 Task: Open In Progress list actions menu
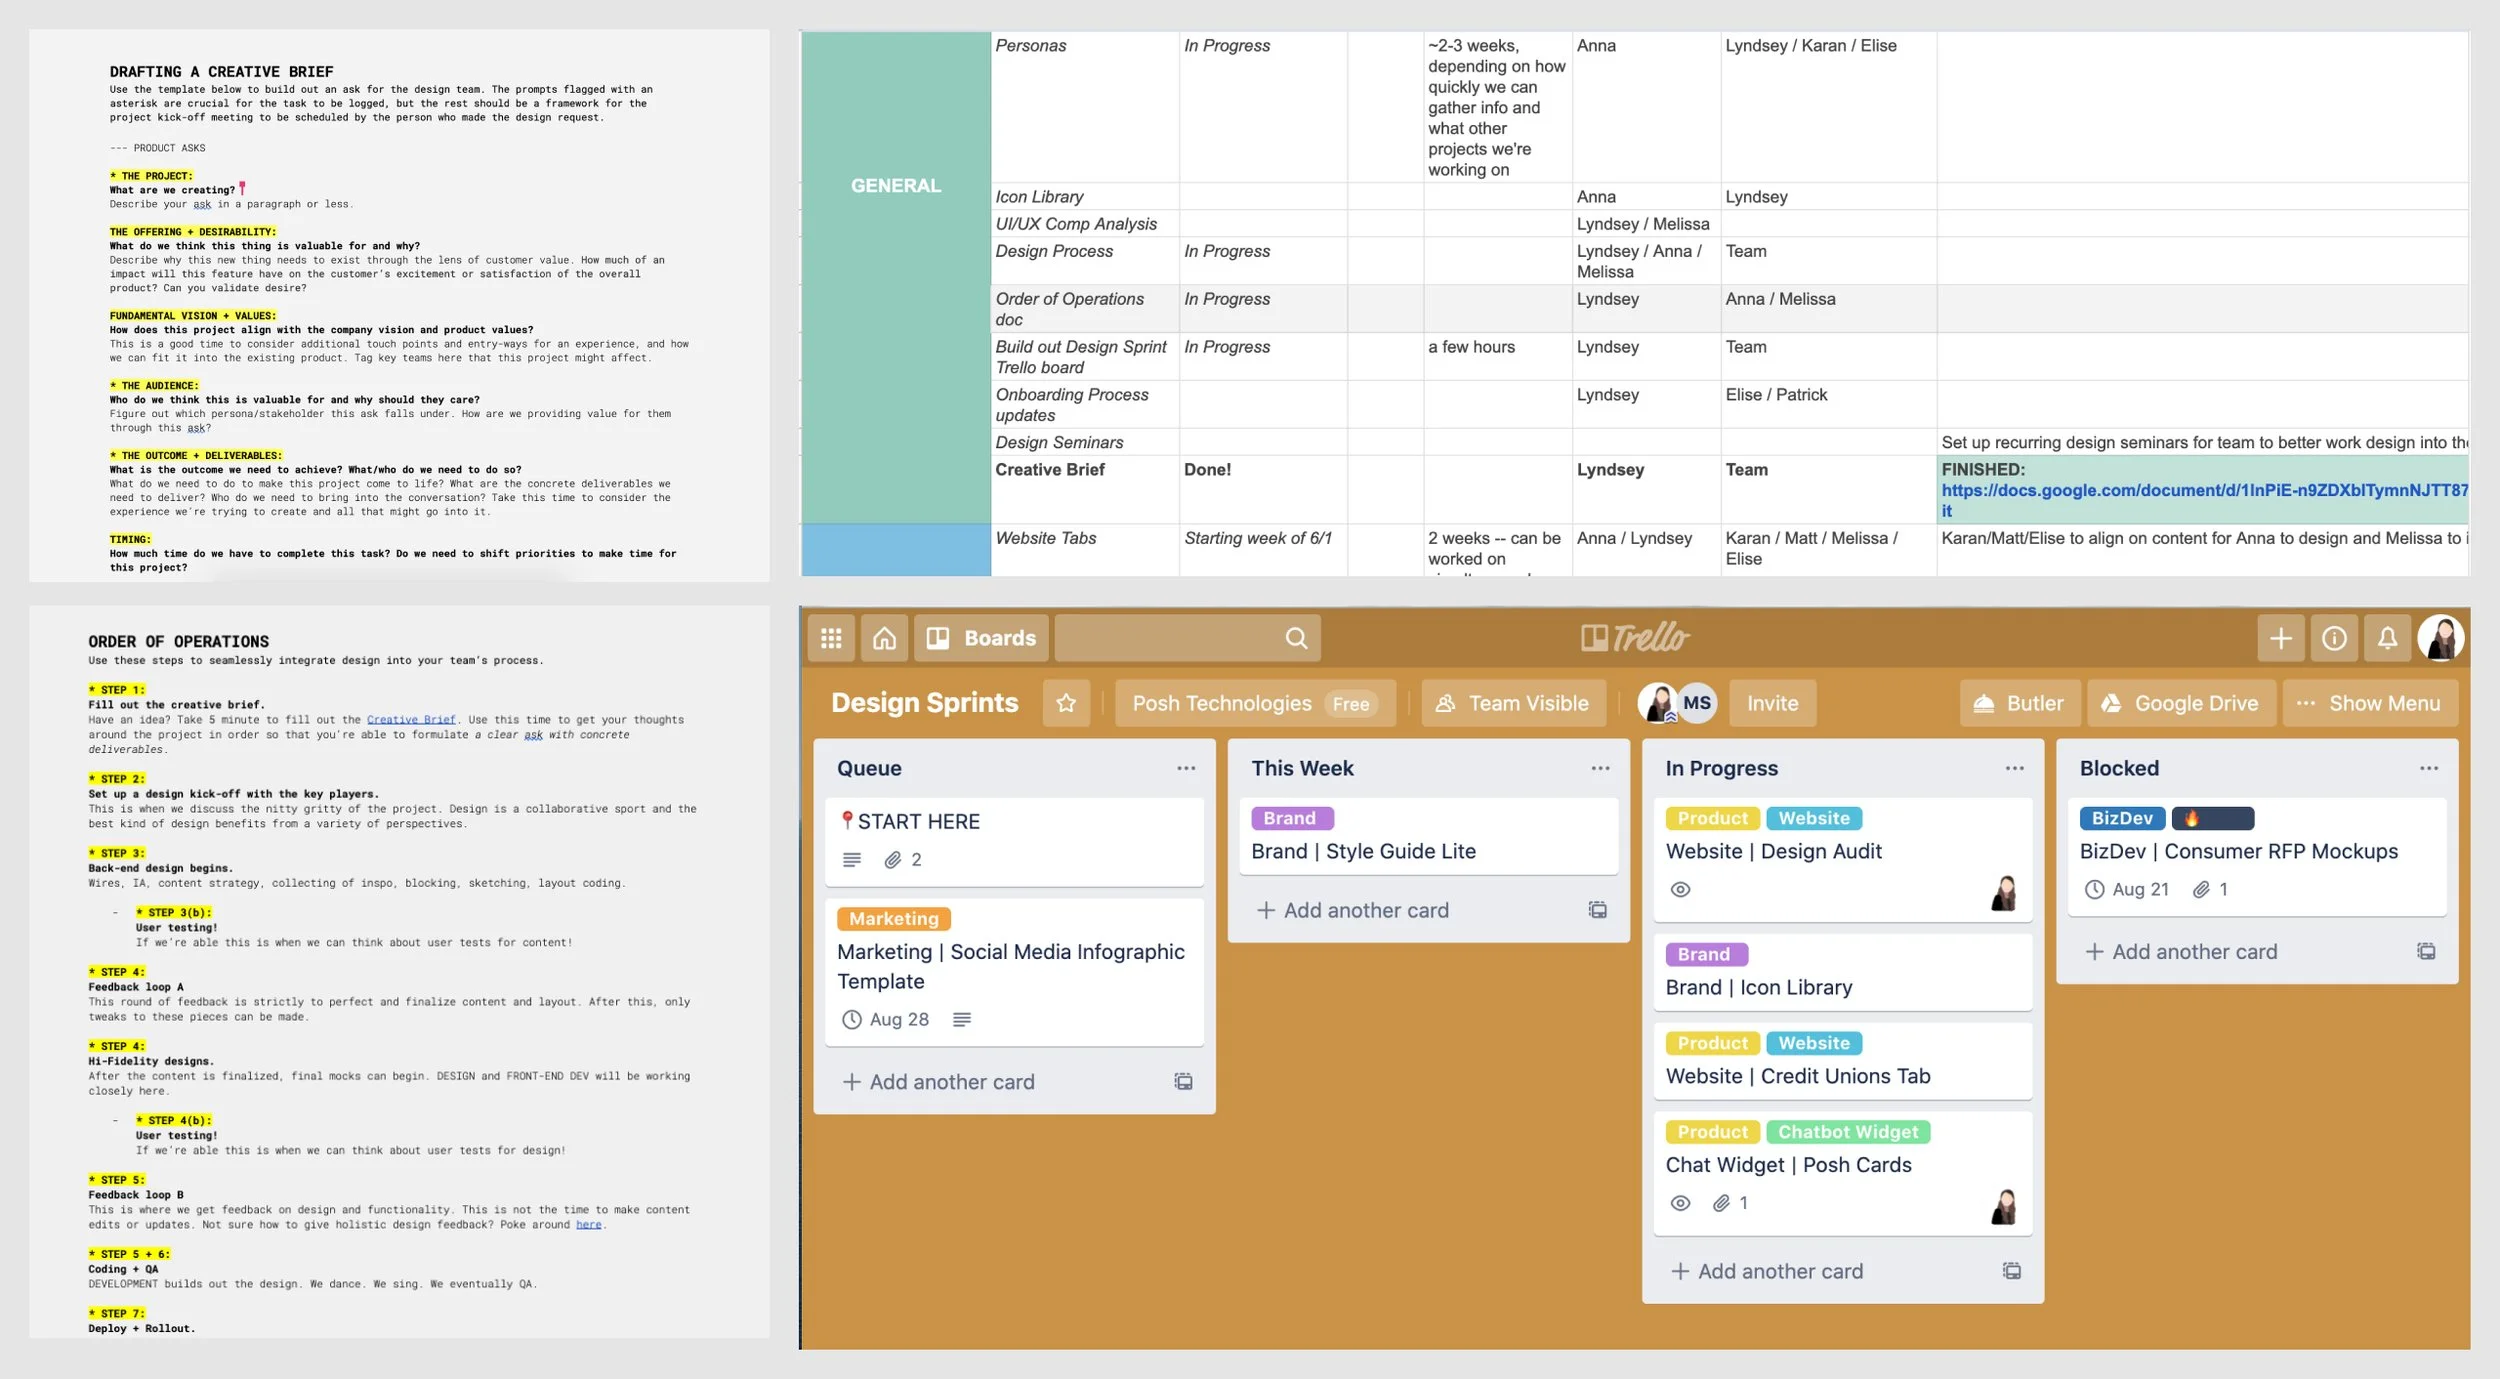(2014, 768)
